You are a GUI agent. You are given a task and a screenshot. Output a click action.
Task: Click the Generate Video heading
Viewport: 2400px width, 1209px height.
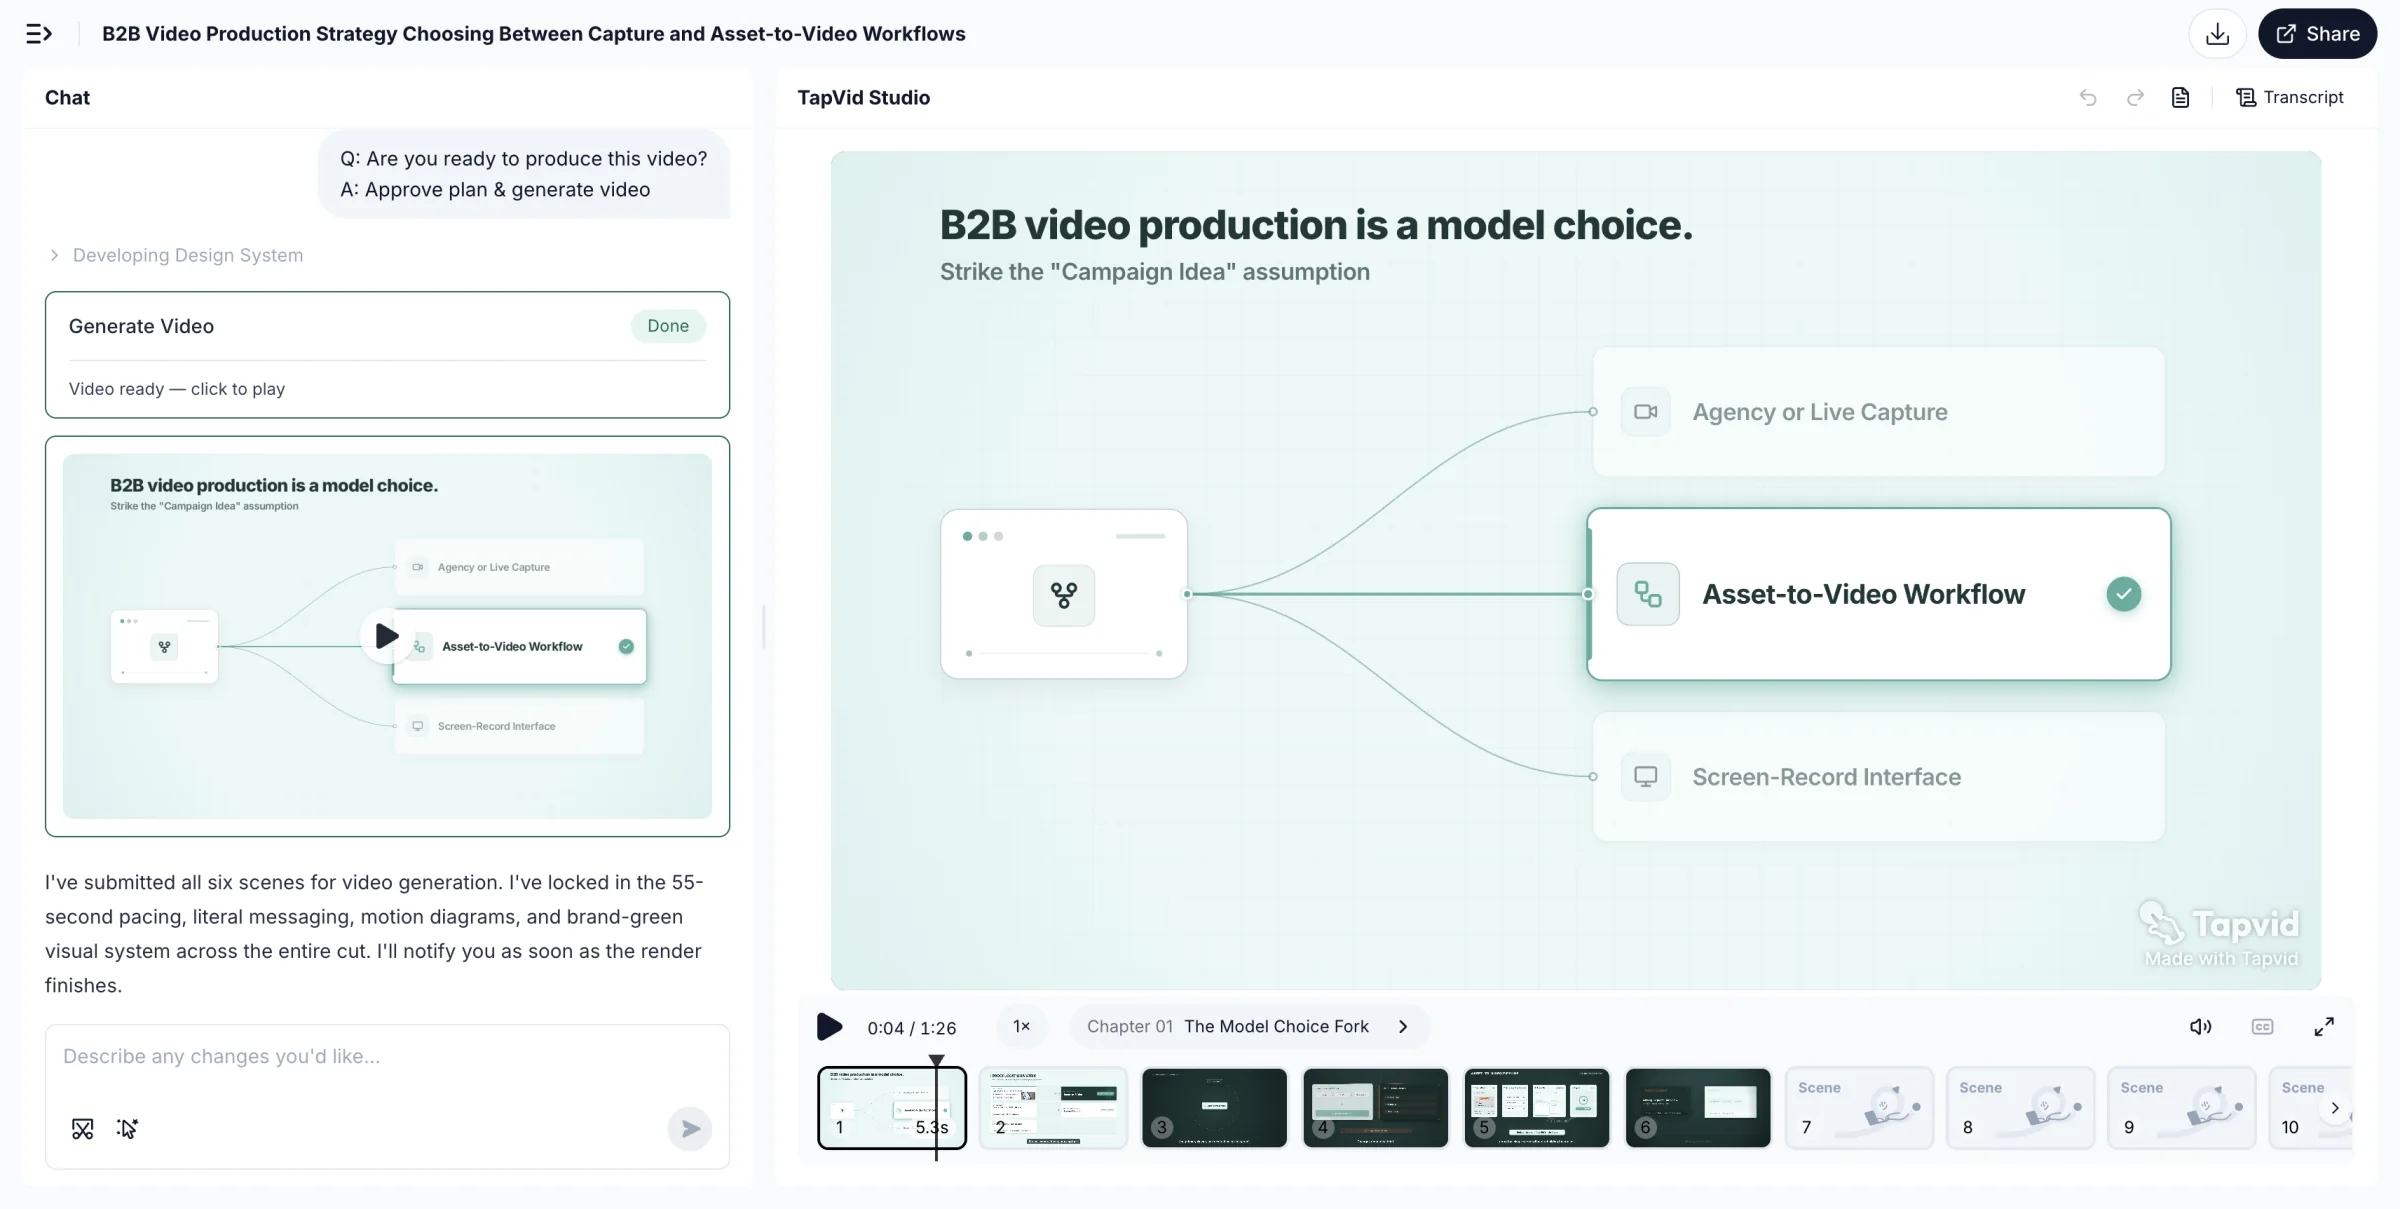pyautogui.click(x=141, y=326)
